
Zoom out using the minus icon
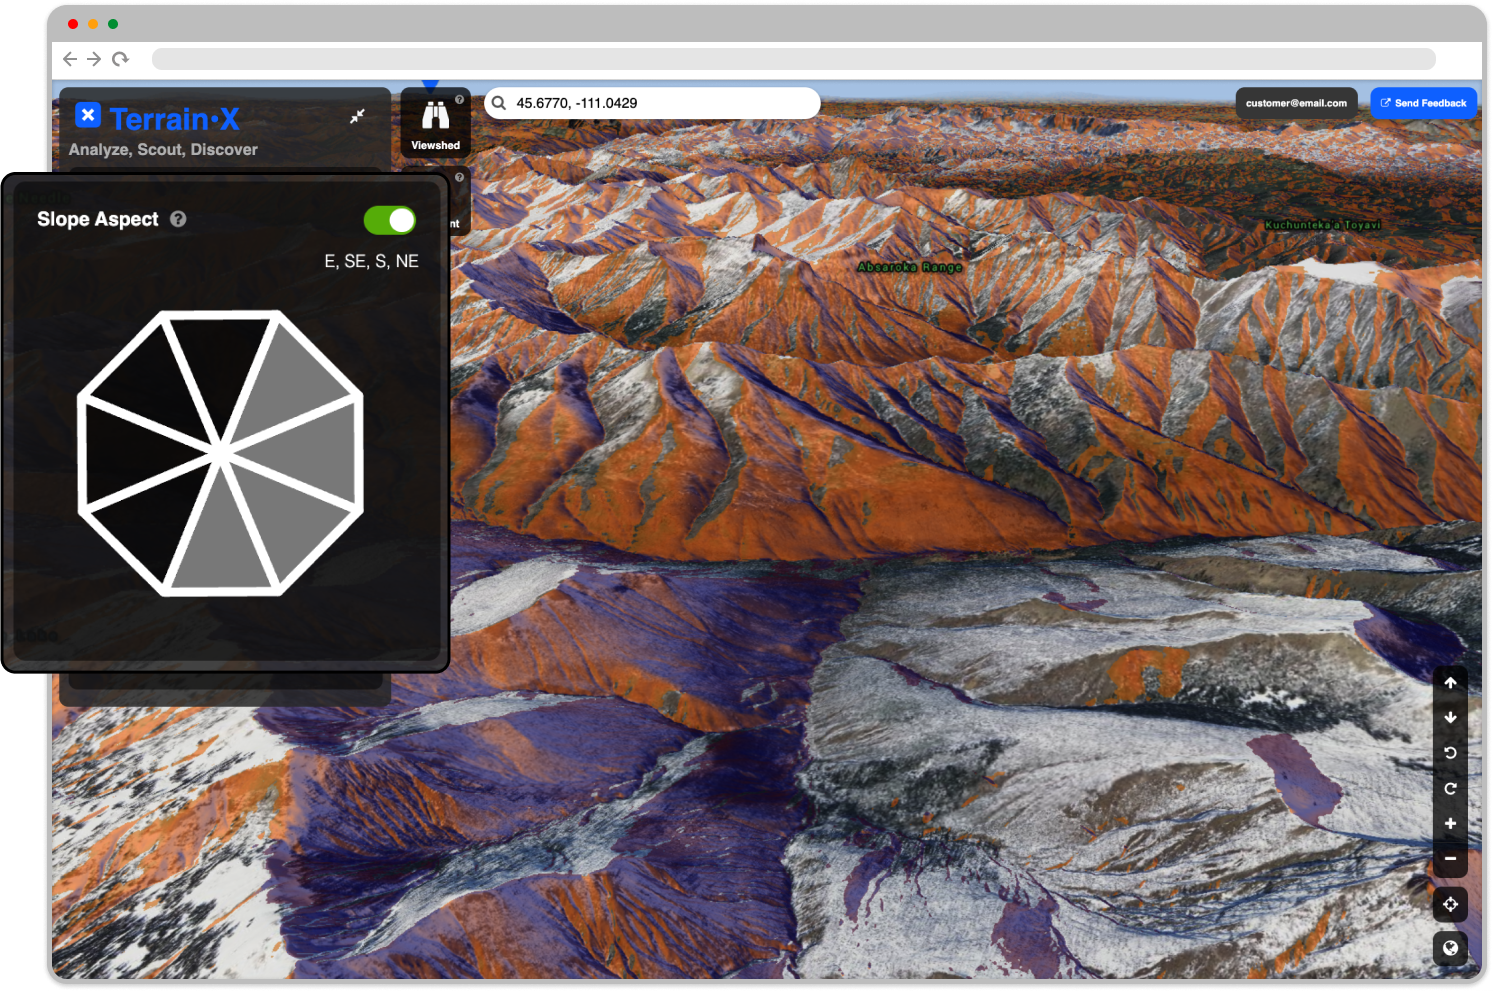click(1450, 858)
